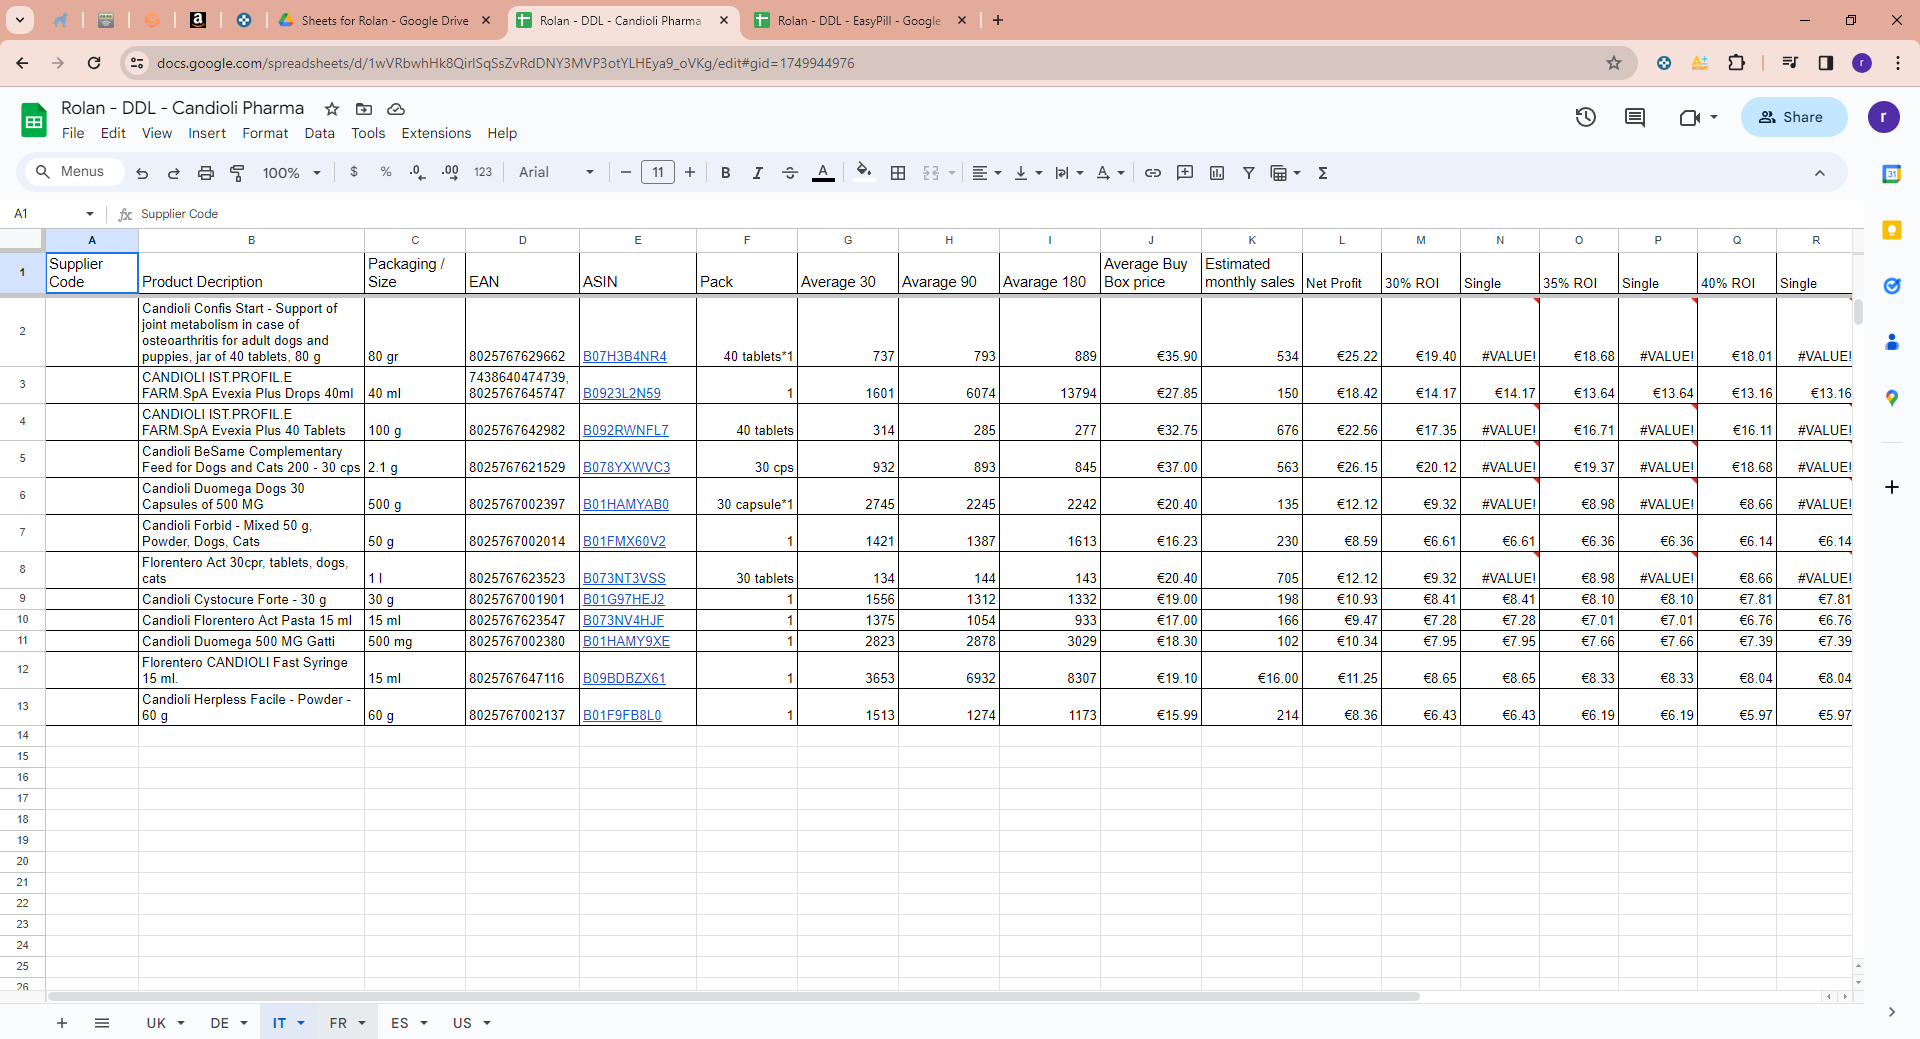Open Google Calendar side panel
1920x1039 pixels.
click(x=1891, y=174)
